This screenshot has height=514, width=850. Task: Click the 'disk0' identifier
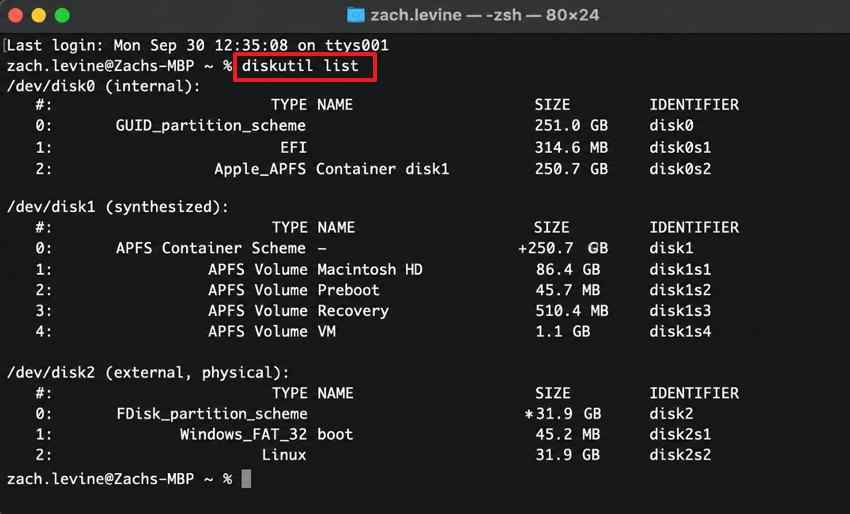click(671, 126)
